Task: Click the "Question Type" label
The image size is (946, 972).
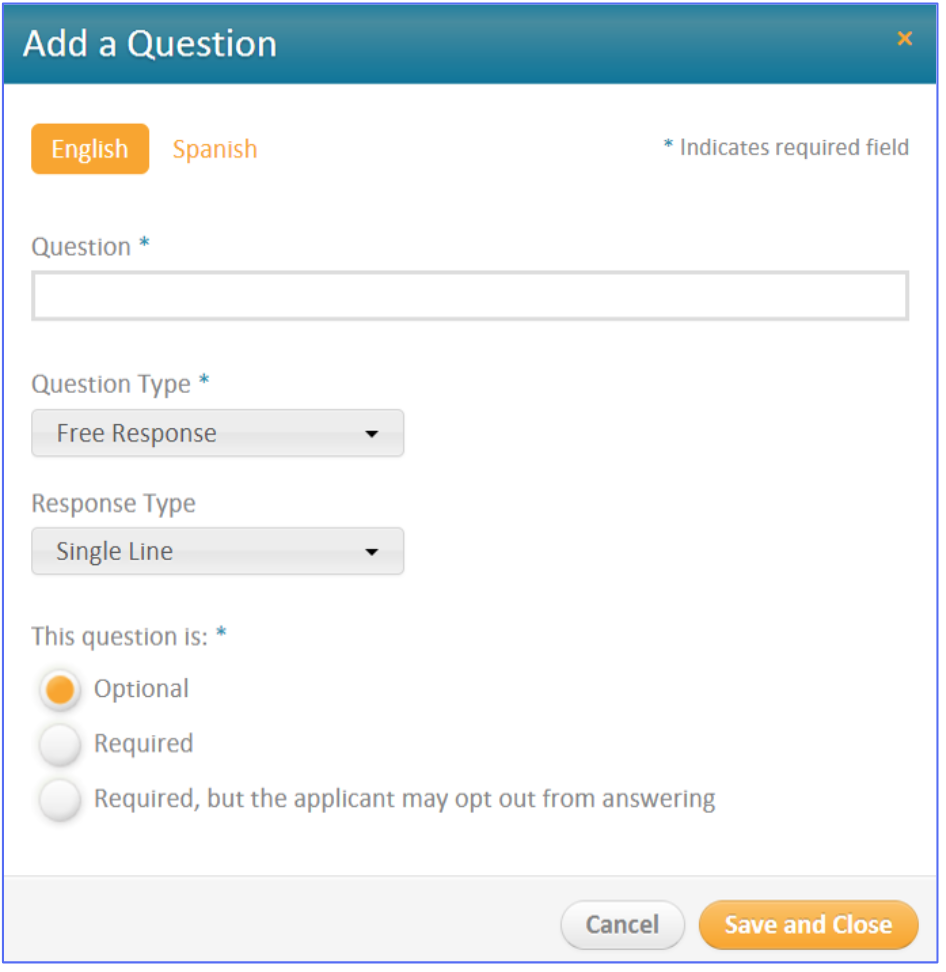Action: 111,384
